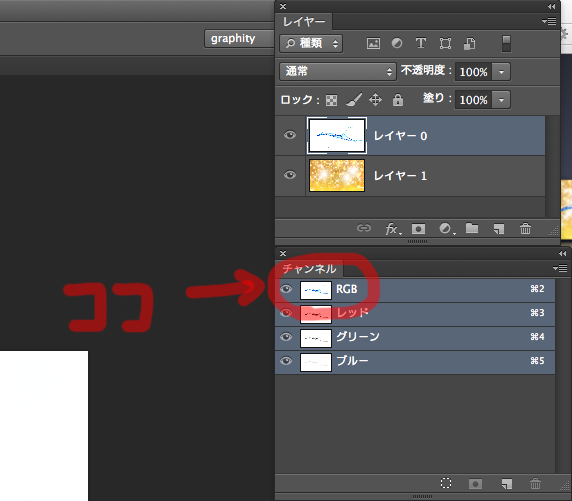Open 塗り fill slider arrow
Image resolution: width=572 pixels, height=501 pixels.
pos(501,100)
